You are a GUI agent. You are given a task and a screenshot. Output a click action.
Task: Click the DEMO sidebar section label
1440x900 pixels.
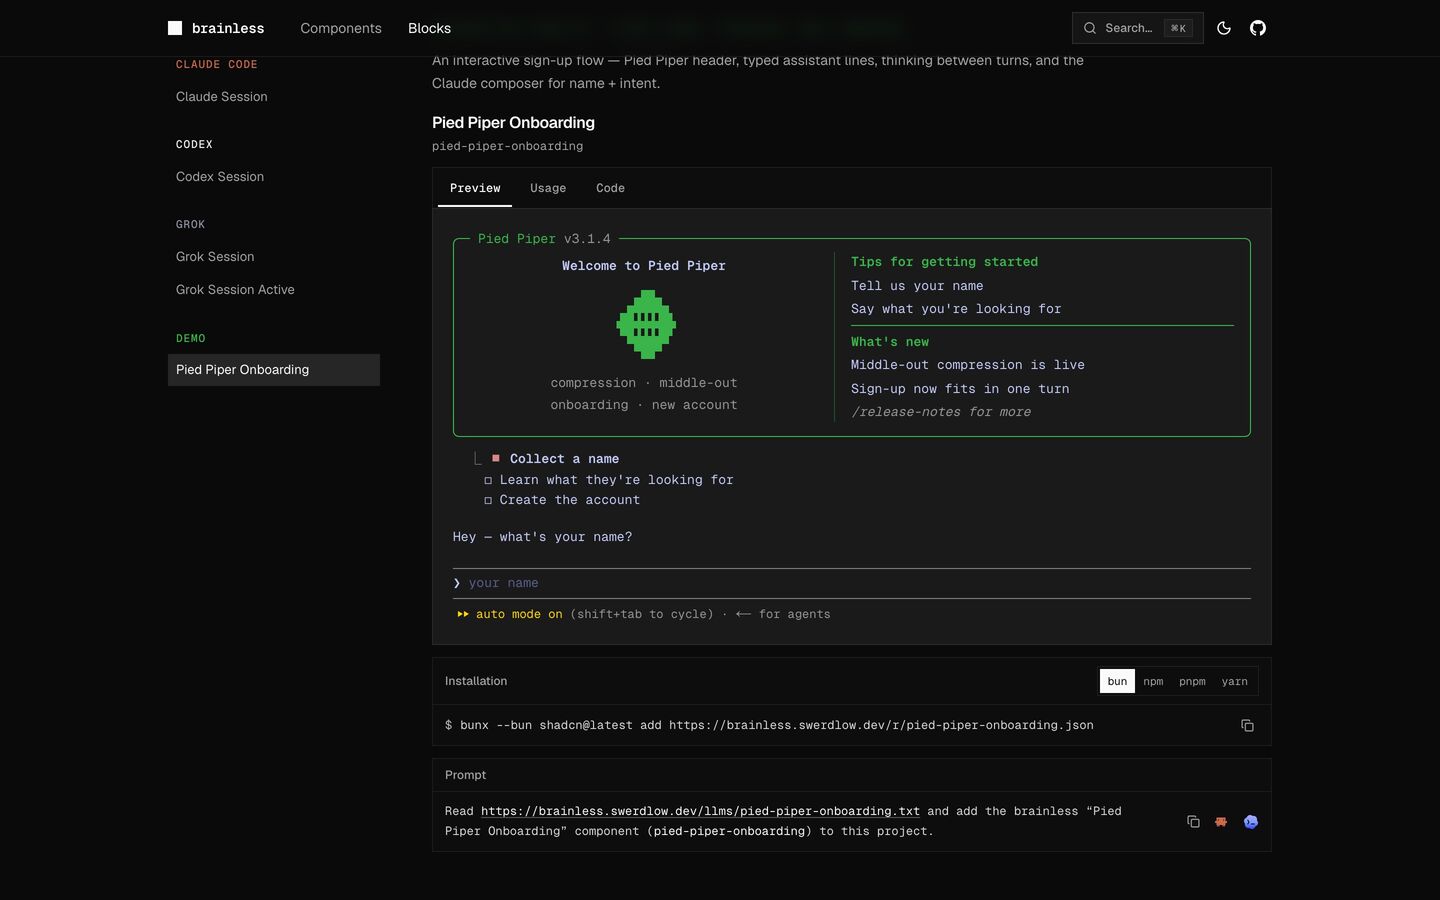pos(191,339)
